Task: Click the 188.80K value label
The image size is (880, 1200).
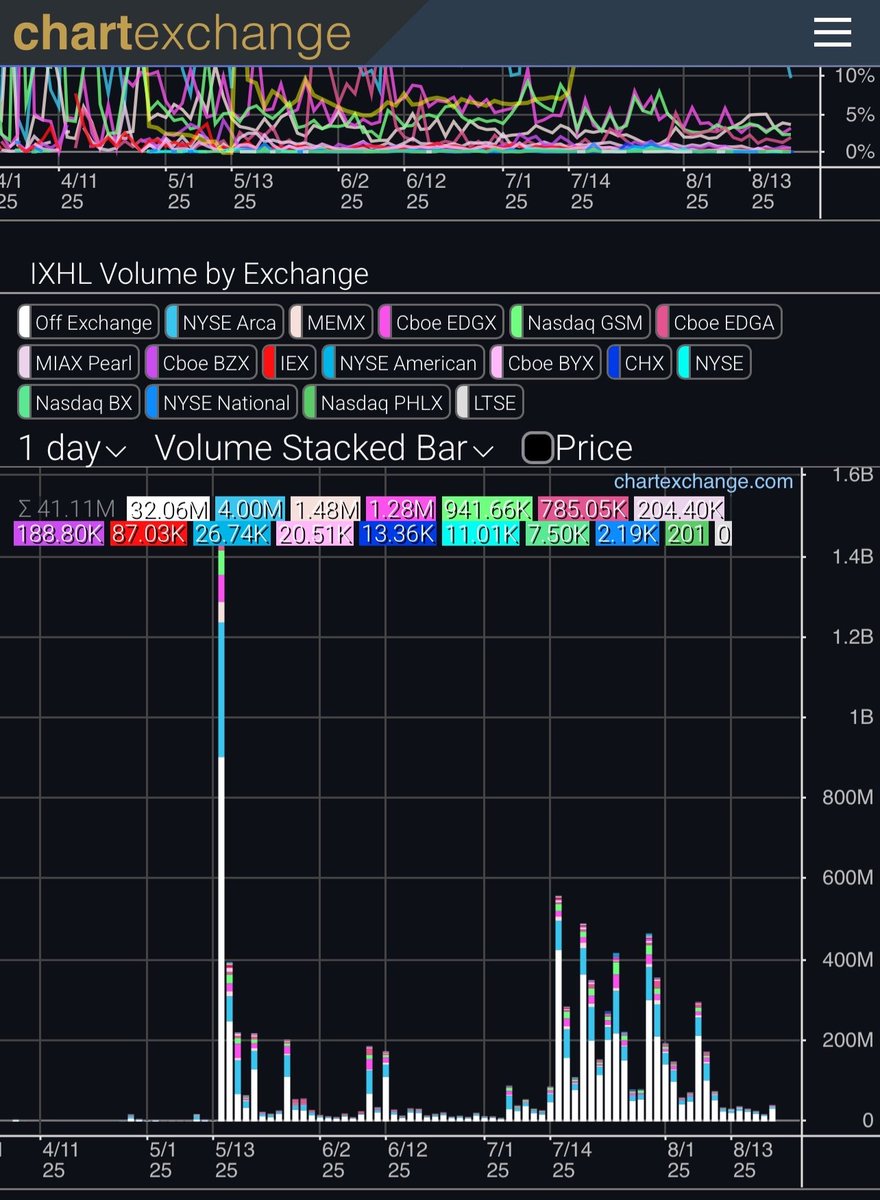Action: coord(59,533)
